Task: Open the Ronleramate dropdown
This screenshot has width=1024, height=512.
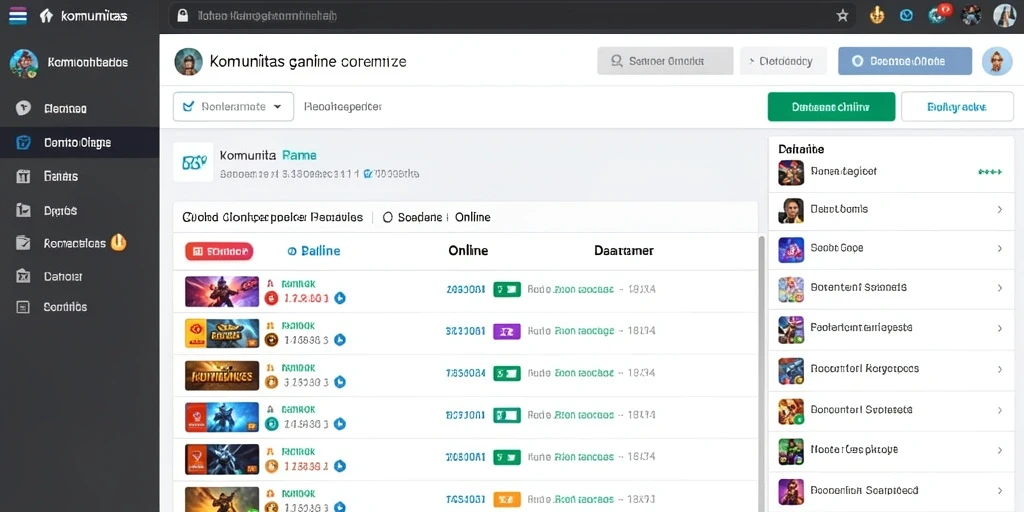Action: 233,106
